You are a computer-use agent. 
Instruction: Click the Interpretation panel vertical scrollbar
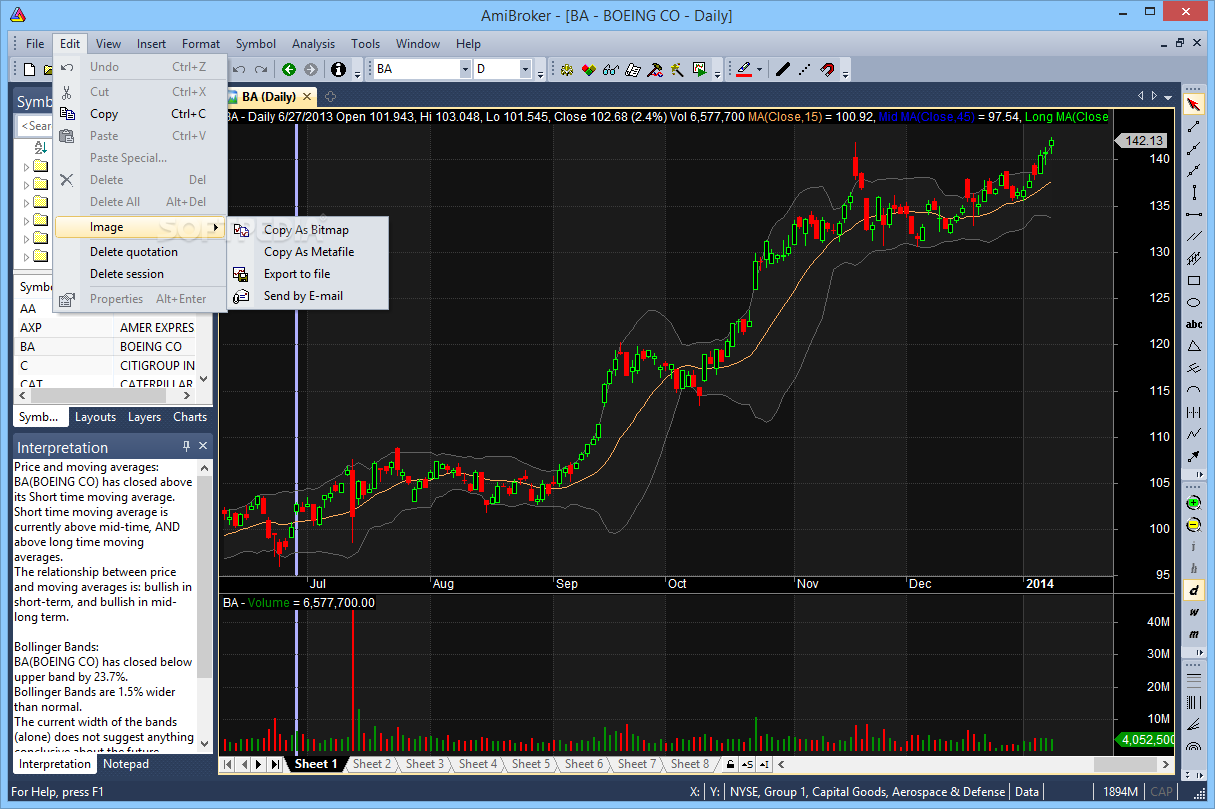click(x=205, y=605)
